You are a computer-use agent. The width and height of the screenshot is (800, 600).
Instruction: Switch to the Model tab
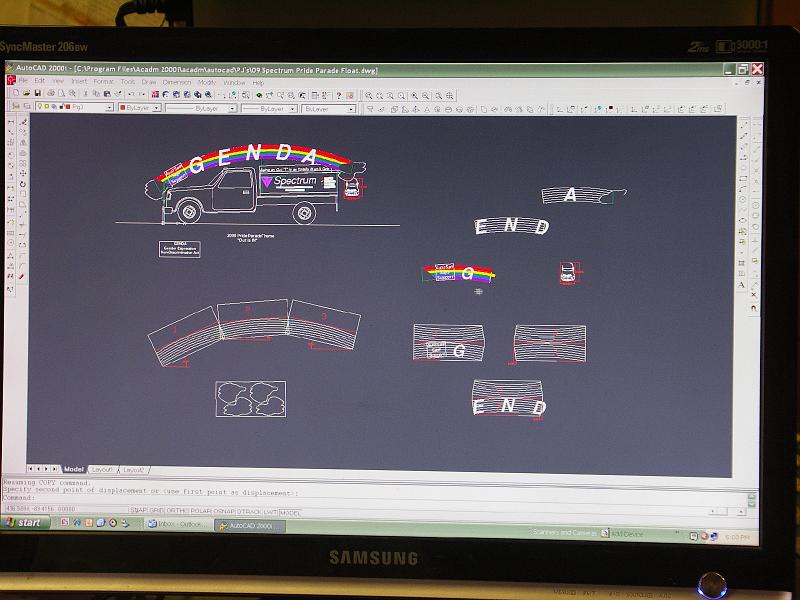tap(74, 469)
